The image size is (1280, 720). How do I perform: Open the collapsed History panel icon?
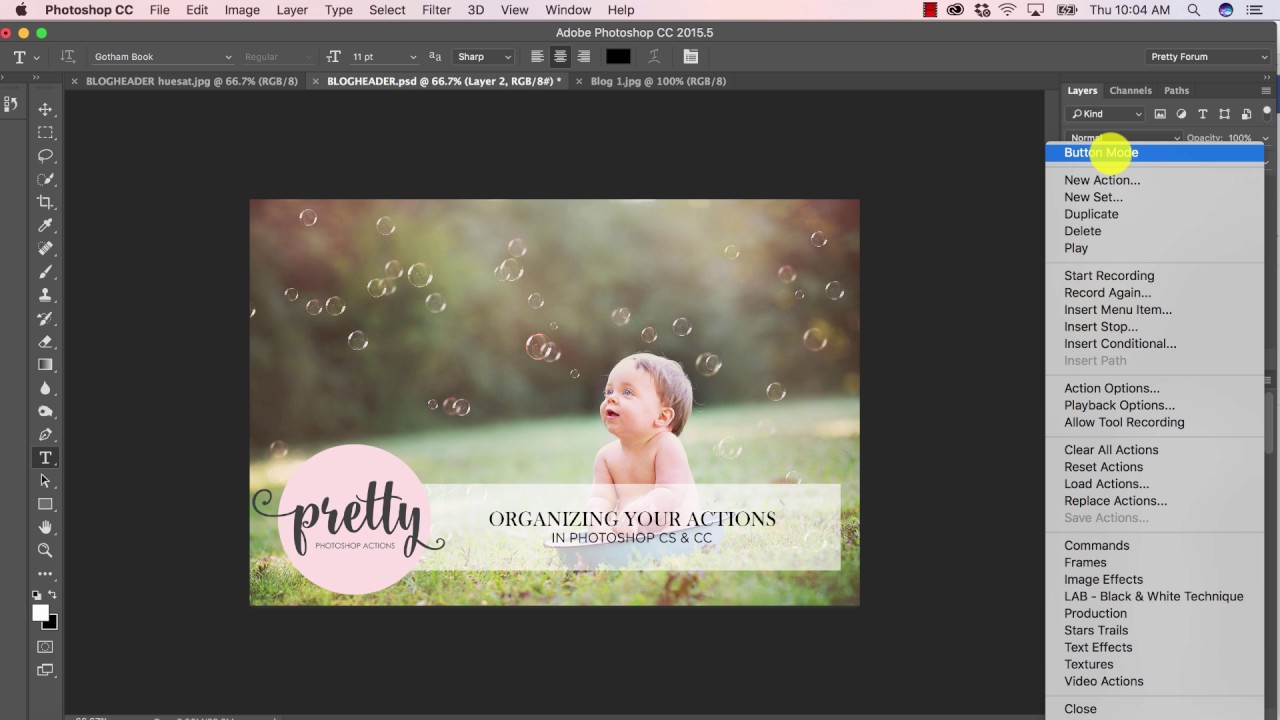point(12,103)
